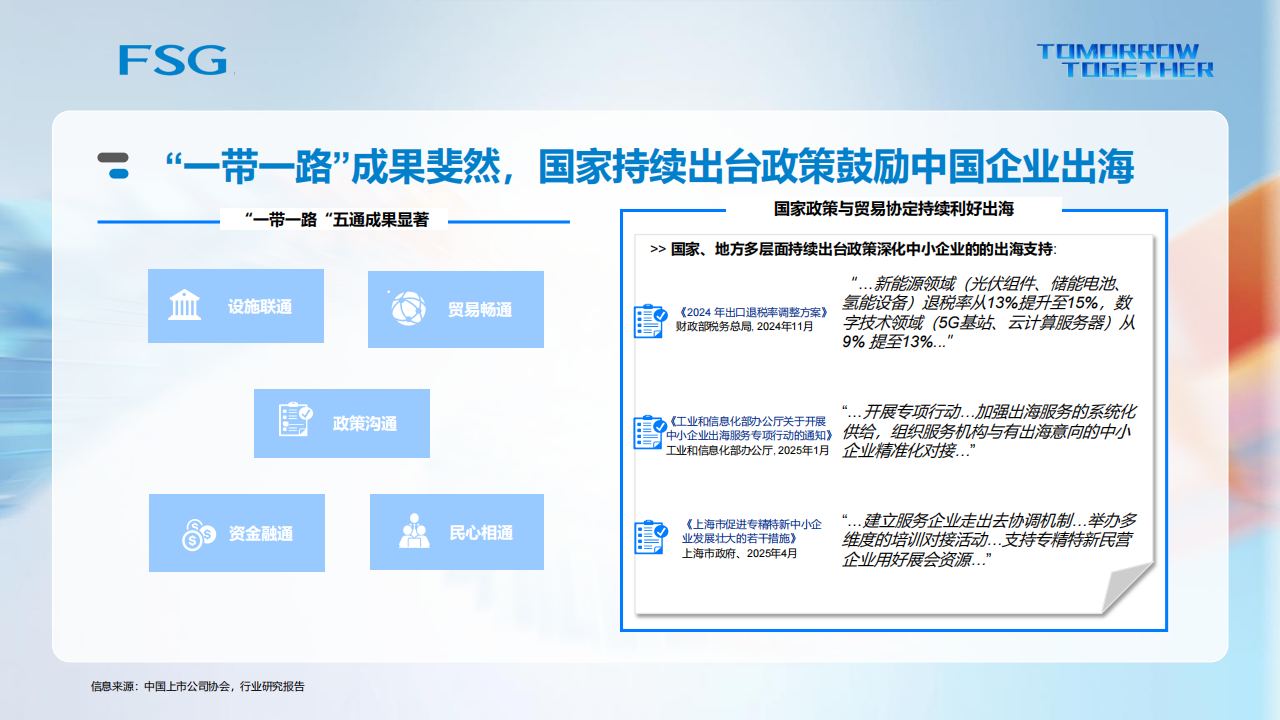The height and width of the screenshot is (720, 1280).
Task: Select the 政策沟通 box label
Action: 365,424
